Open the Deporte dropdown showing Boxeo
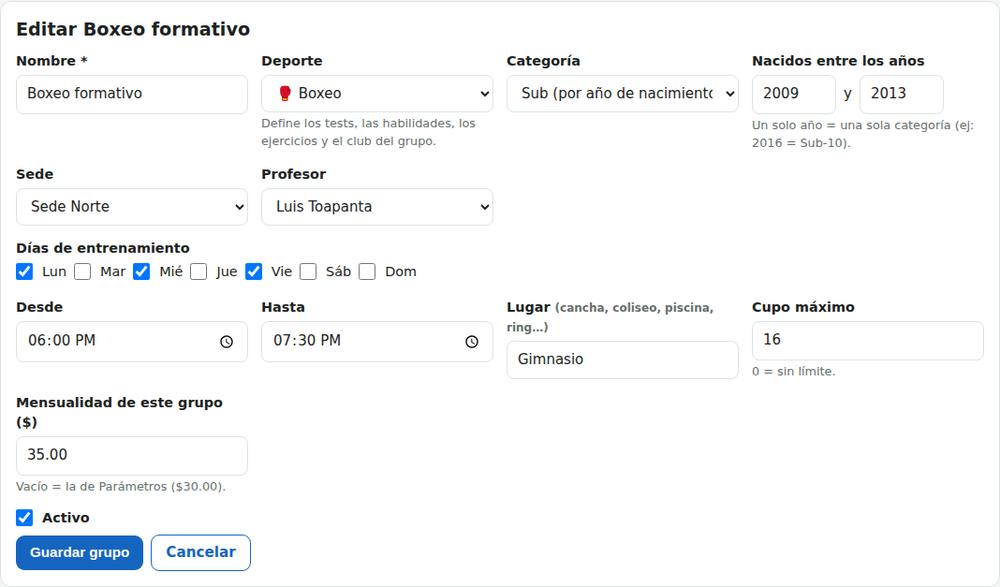Viewport: 1000px width, 587px height. (x=377, y=94)
